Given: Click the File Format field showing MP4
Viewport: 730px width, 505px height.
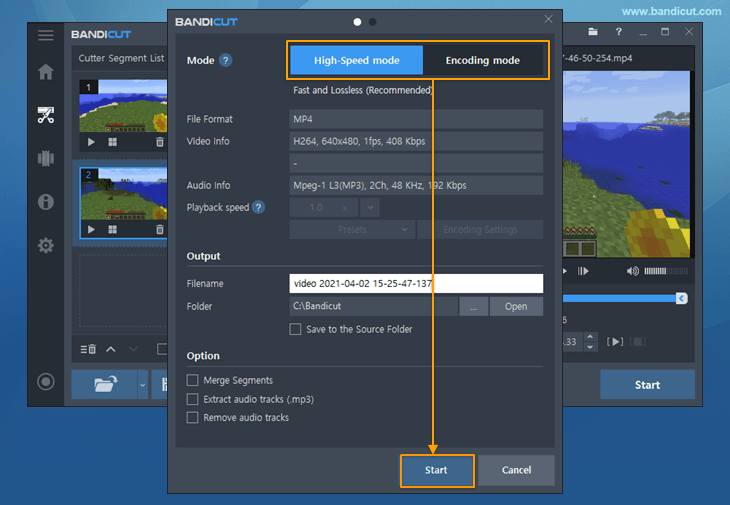Looking at the screenshot, I should tap(416, 119).
